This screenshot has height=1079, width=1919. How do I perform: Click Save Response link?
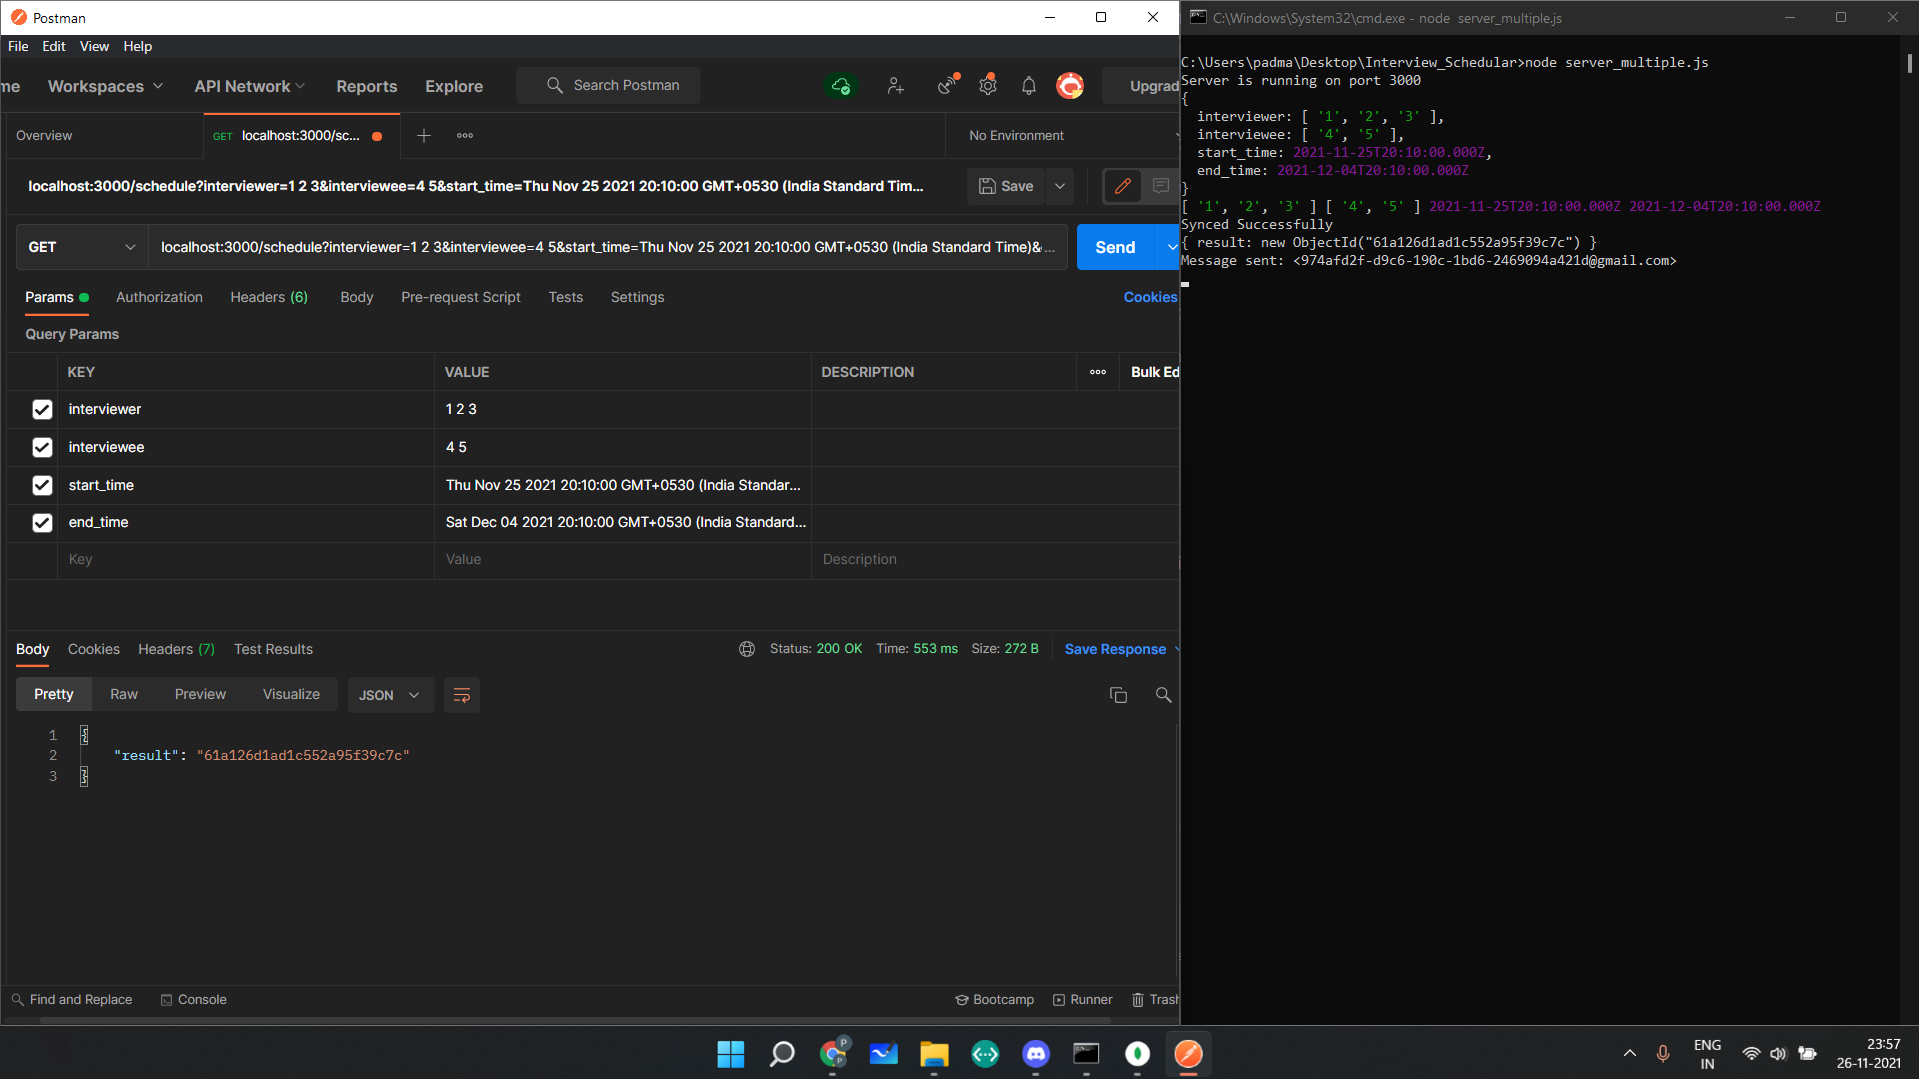pos(1115,649)
